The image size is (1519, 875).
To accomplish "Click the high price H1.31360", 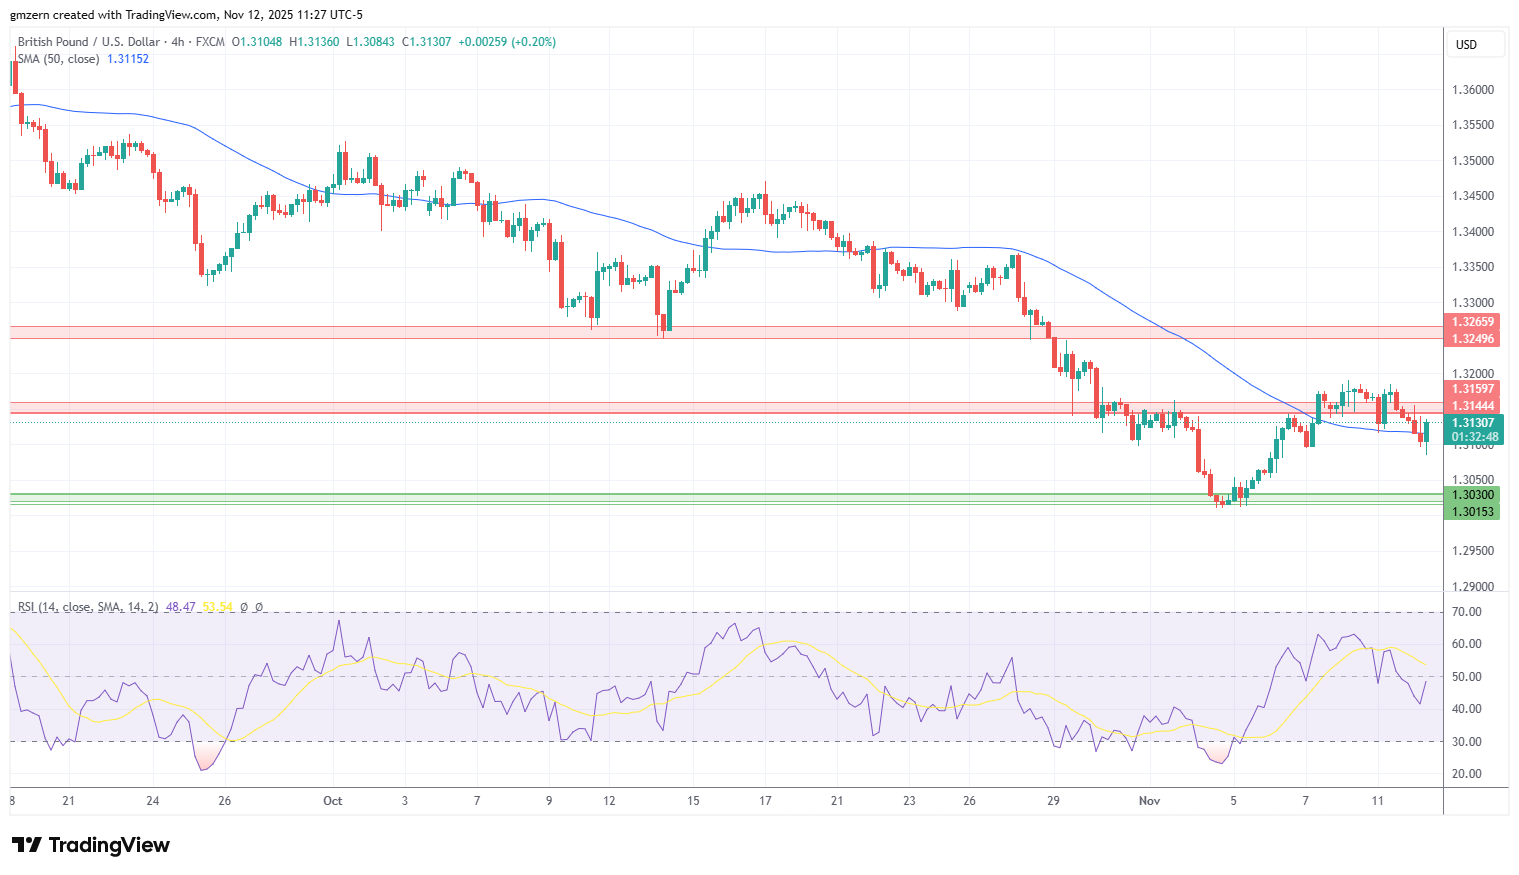I will coord(314,42).
